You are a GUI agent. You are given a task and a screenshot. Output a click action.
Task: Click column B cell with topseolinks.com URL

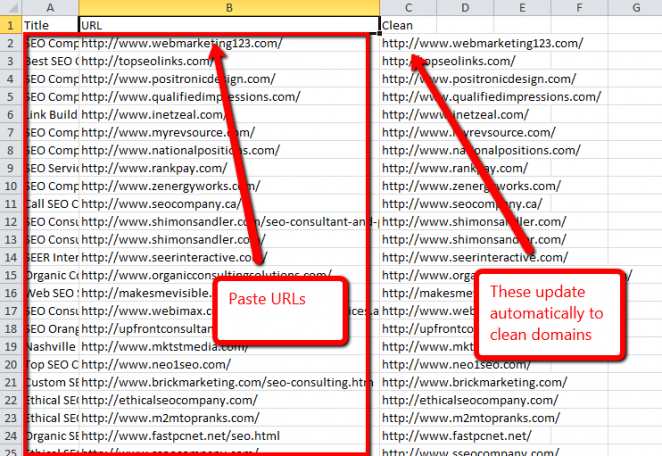coord(229,61)
